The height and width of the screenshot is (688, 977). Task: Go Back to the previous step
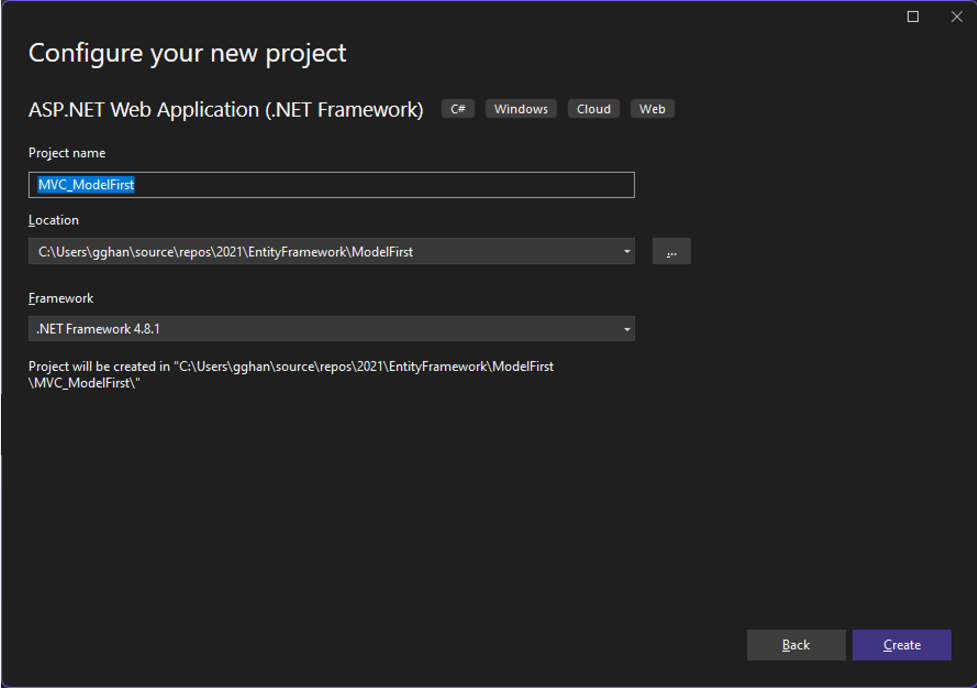click(x=796, y=645)
